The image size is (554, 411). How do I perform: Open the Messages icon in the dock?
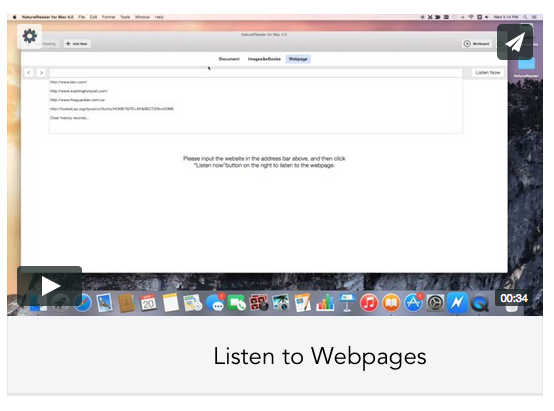tap(215, 303)
